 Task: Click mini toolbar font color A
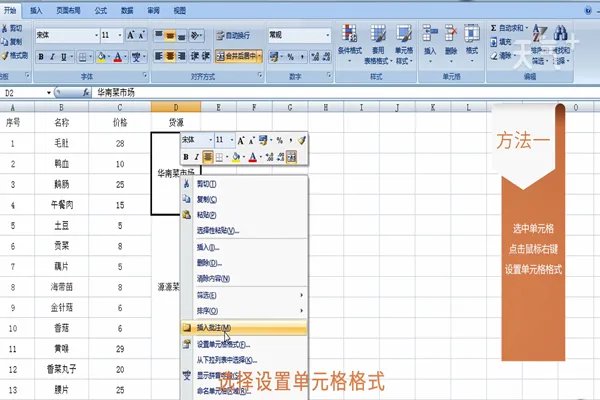pyautogui.click(x=253, y=157)
